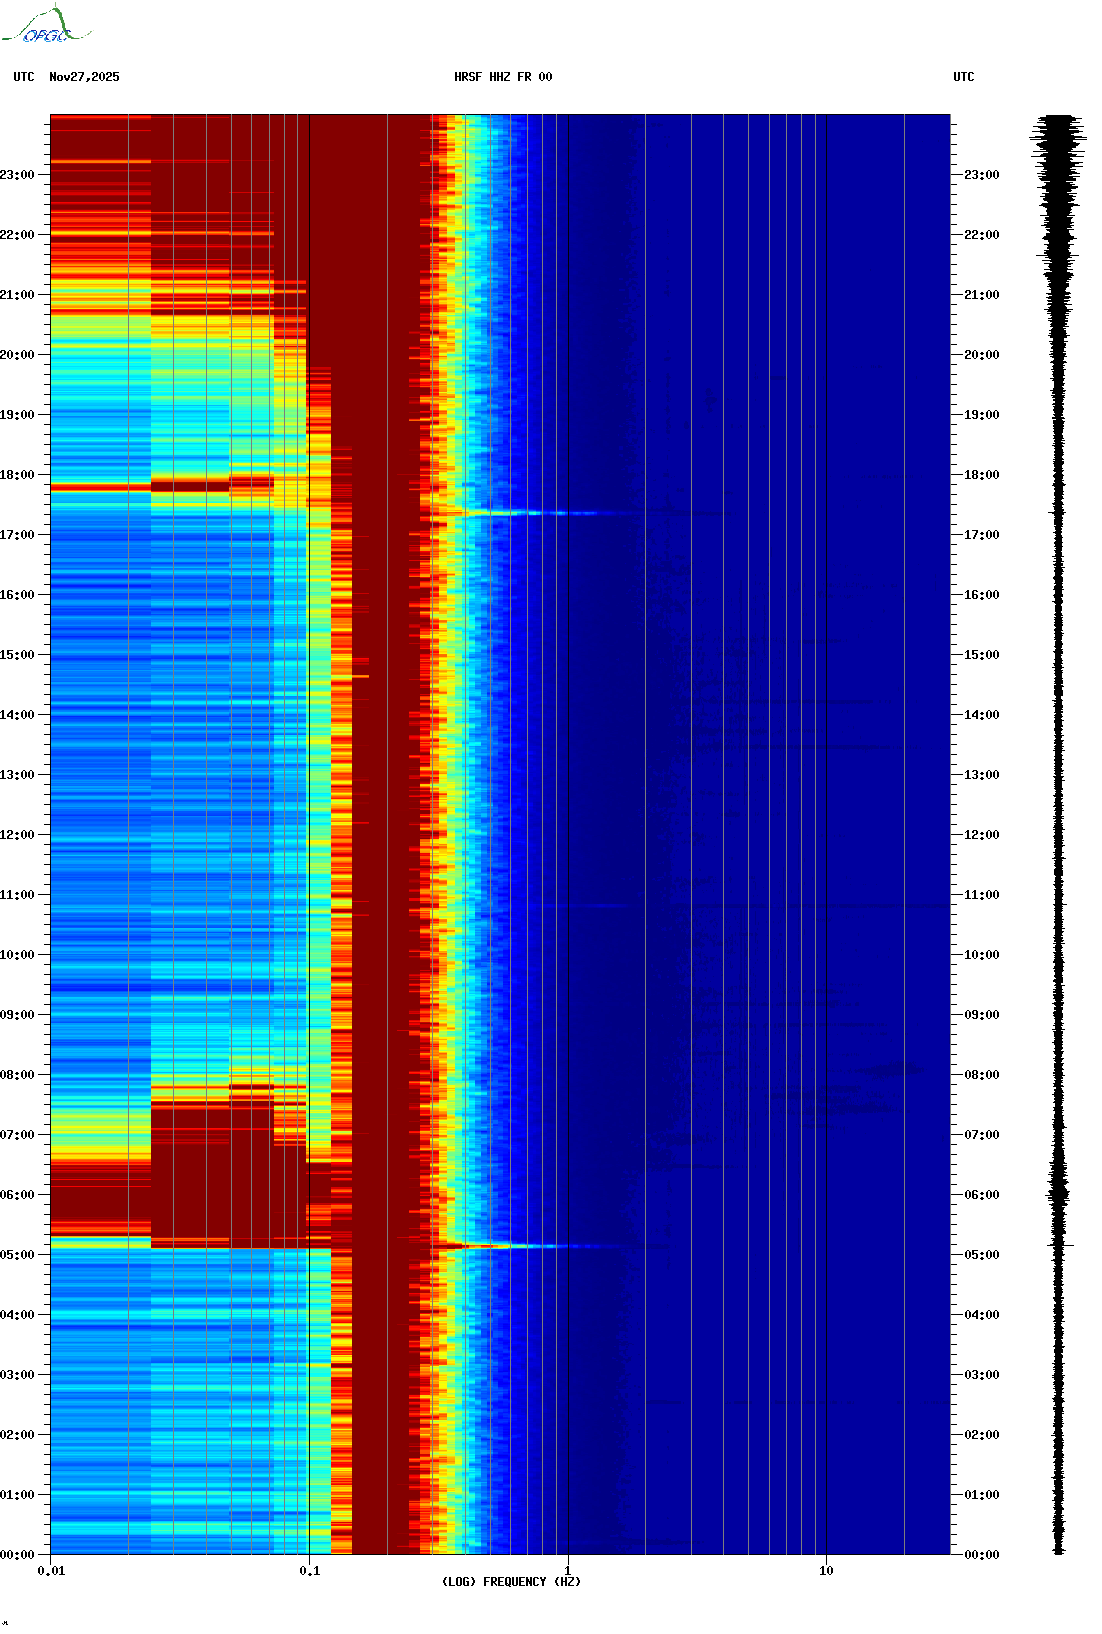Click the left-axis 00:00 time label
This screenshot has width=1102, height=1634.
click(17, 1555)
